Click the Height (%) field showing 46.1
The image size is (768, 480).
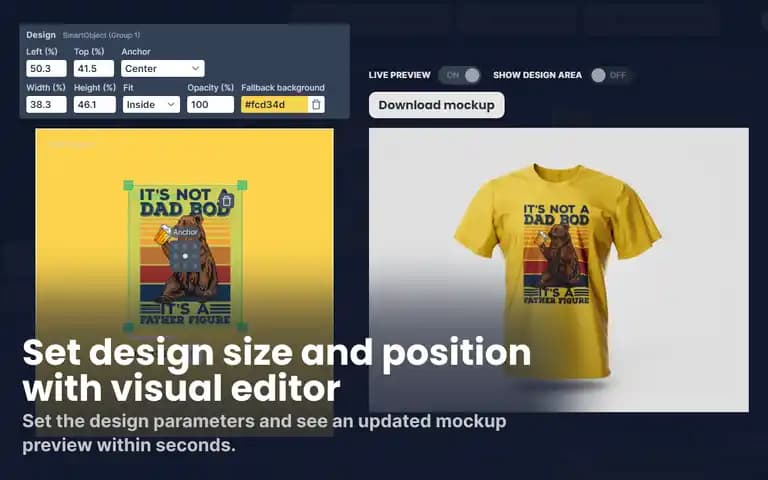coord(95,104)
